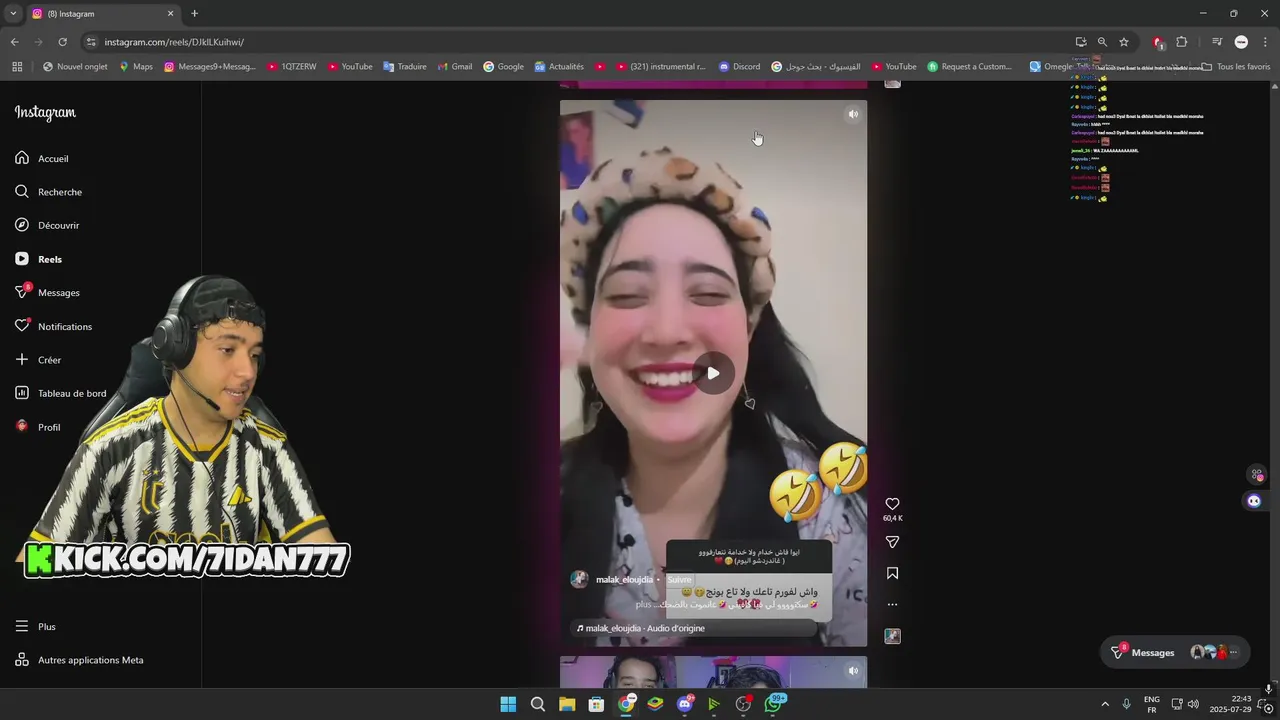Play the reel video
This screenshot has width=1280, height=720.
713,373
